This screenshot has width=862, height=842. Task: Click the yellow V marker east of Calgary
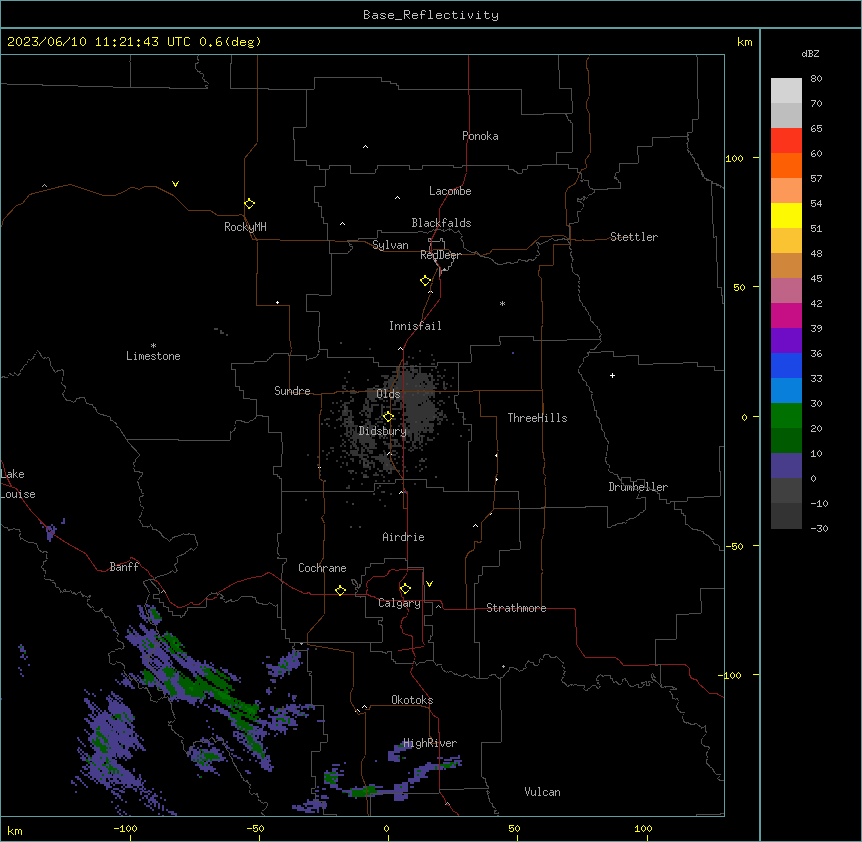pyautogui.click(x=429, y=584)
